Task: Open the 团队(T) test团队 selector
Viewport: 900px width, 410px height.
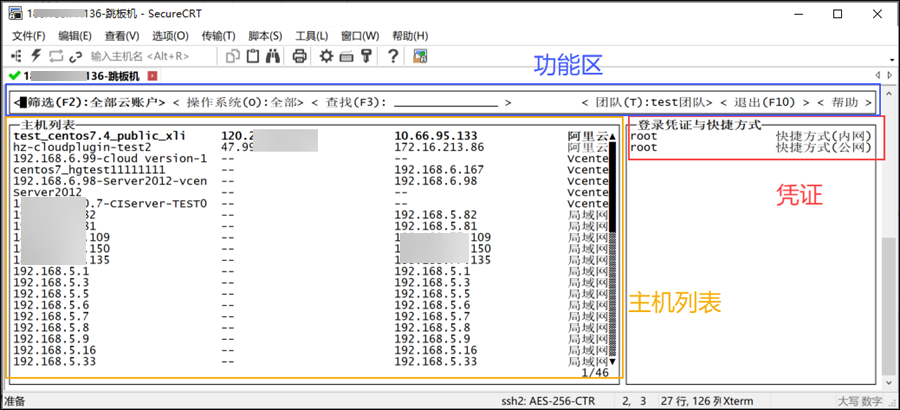Action: tap(652, 102)
